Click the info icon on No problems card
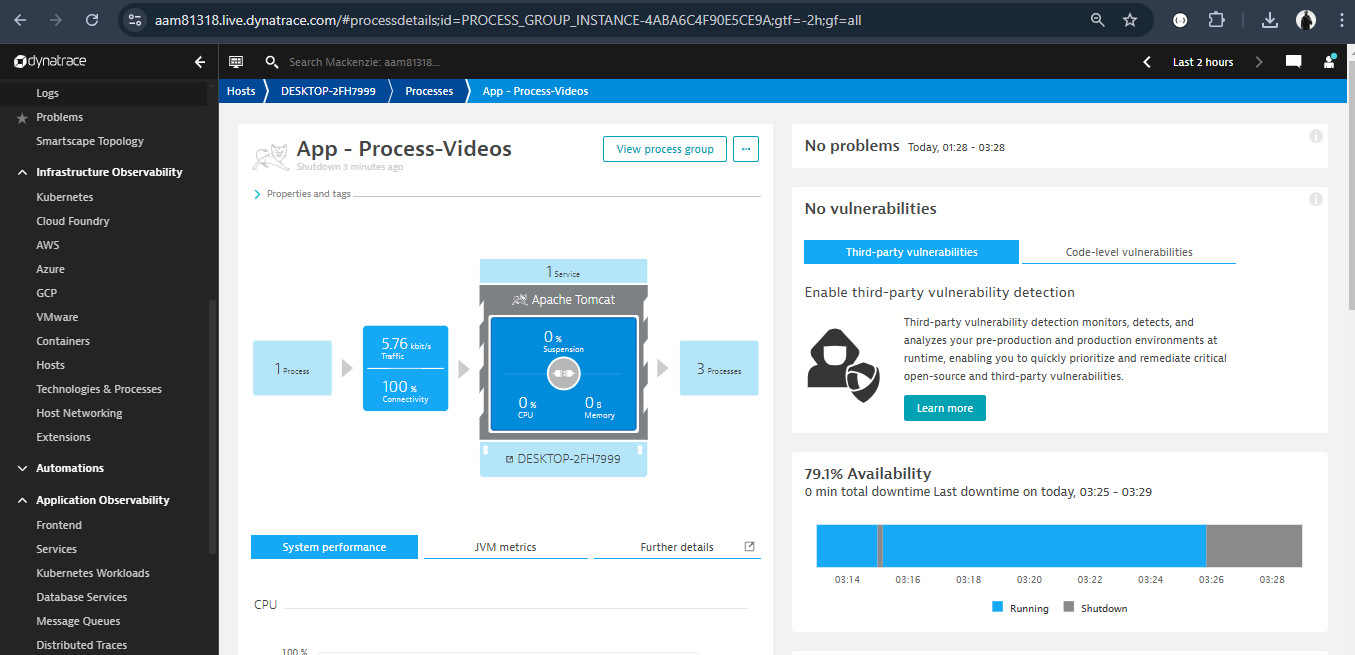This screenshot has width=1355, height=655. coord(1316,136)
